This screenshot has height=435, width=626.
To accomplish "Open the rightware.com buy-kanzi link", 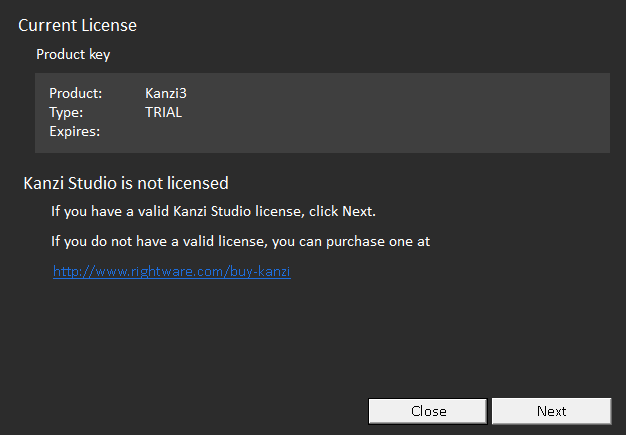I will (x=171, y=271).
